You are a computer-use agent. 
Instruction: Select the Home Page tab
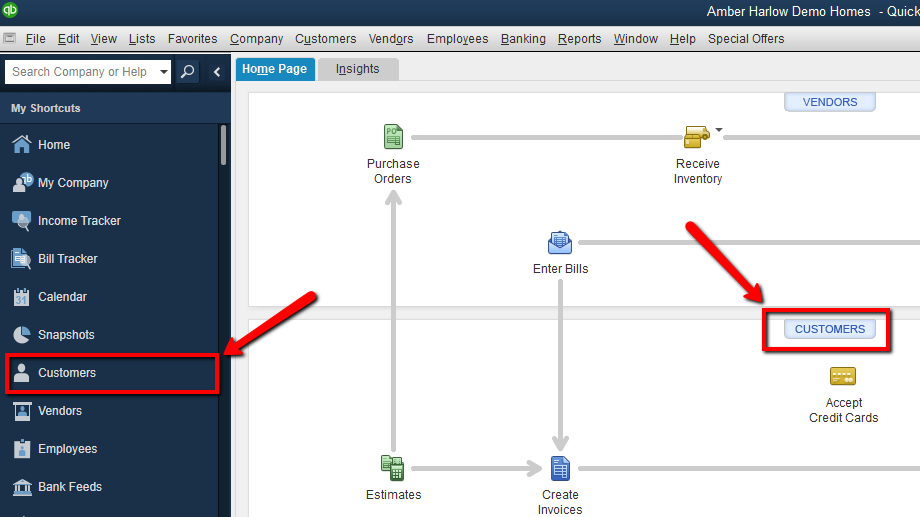(x=275, y=69)
